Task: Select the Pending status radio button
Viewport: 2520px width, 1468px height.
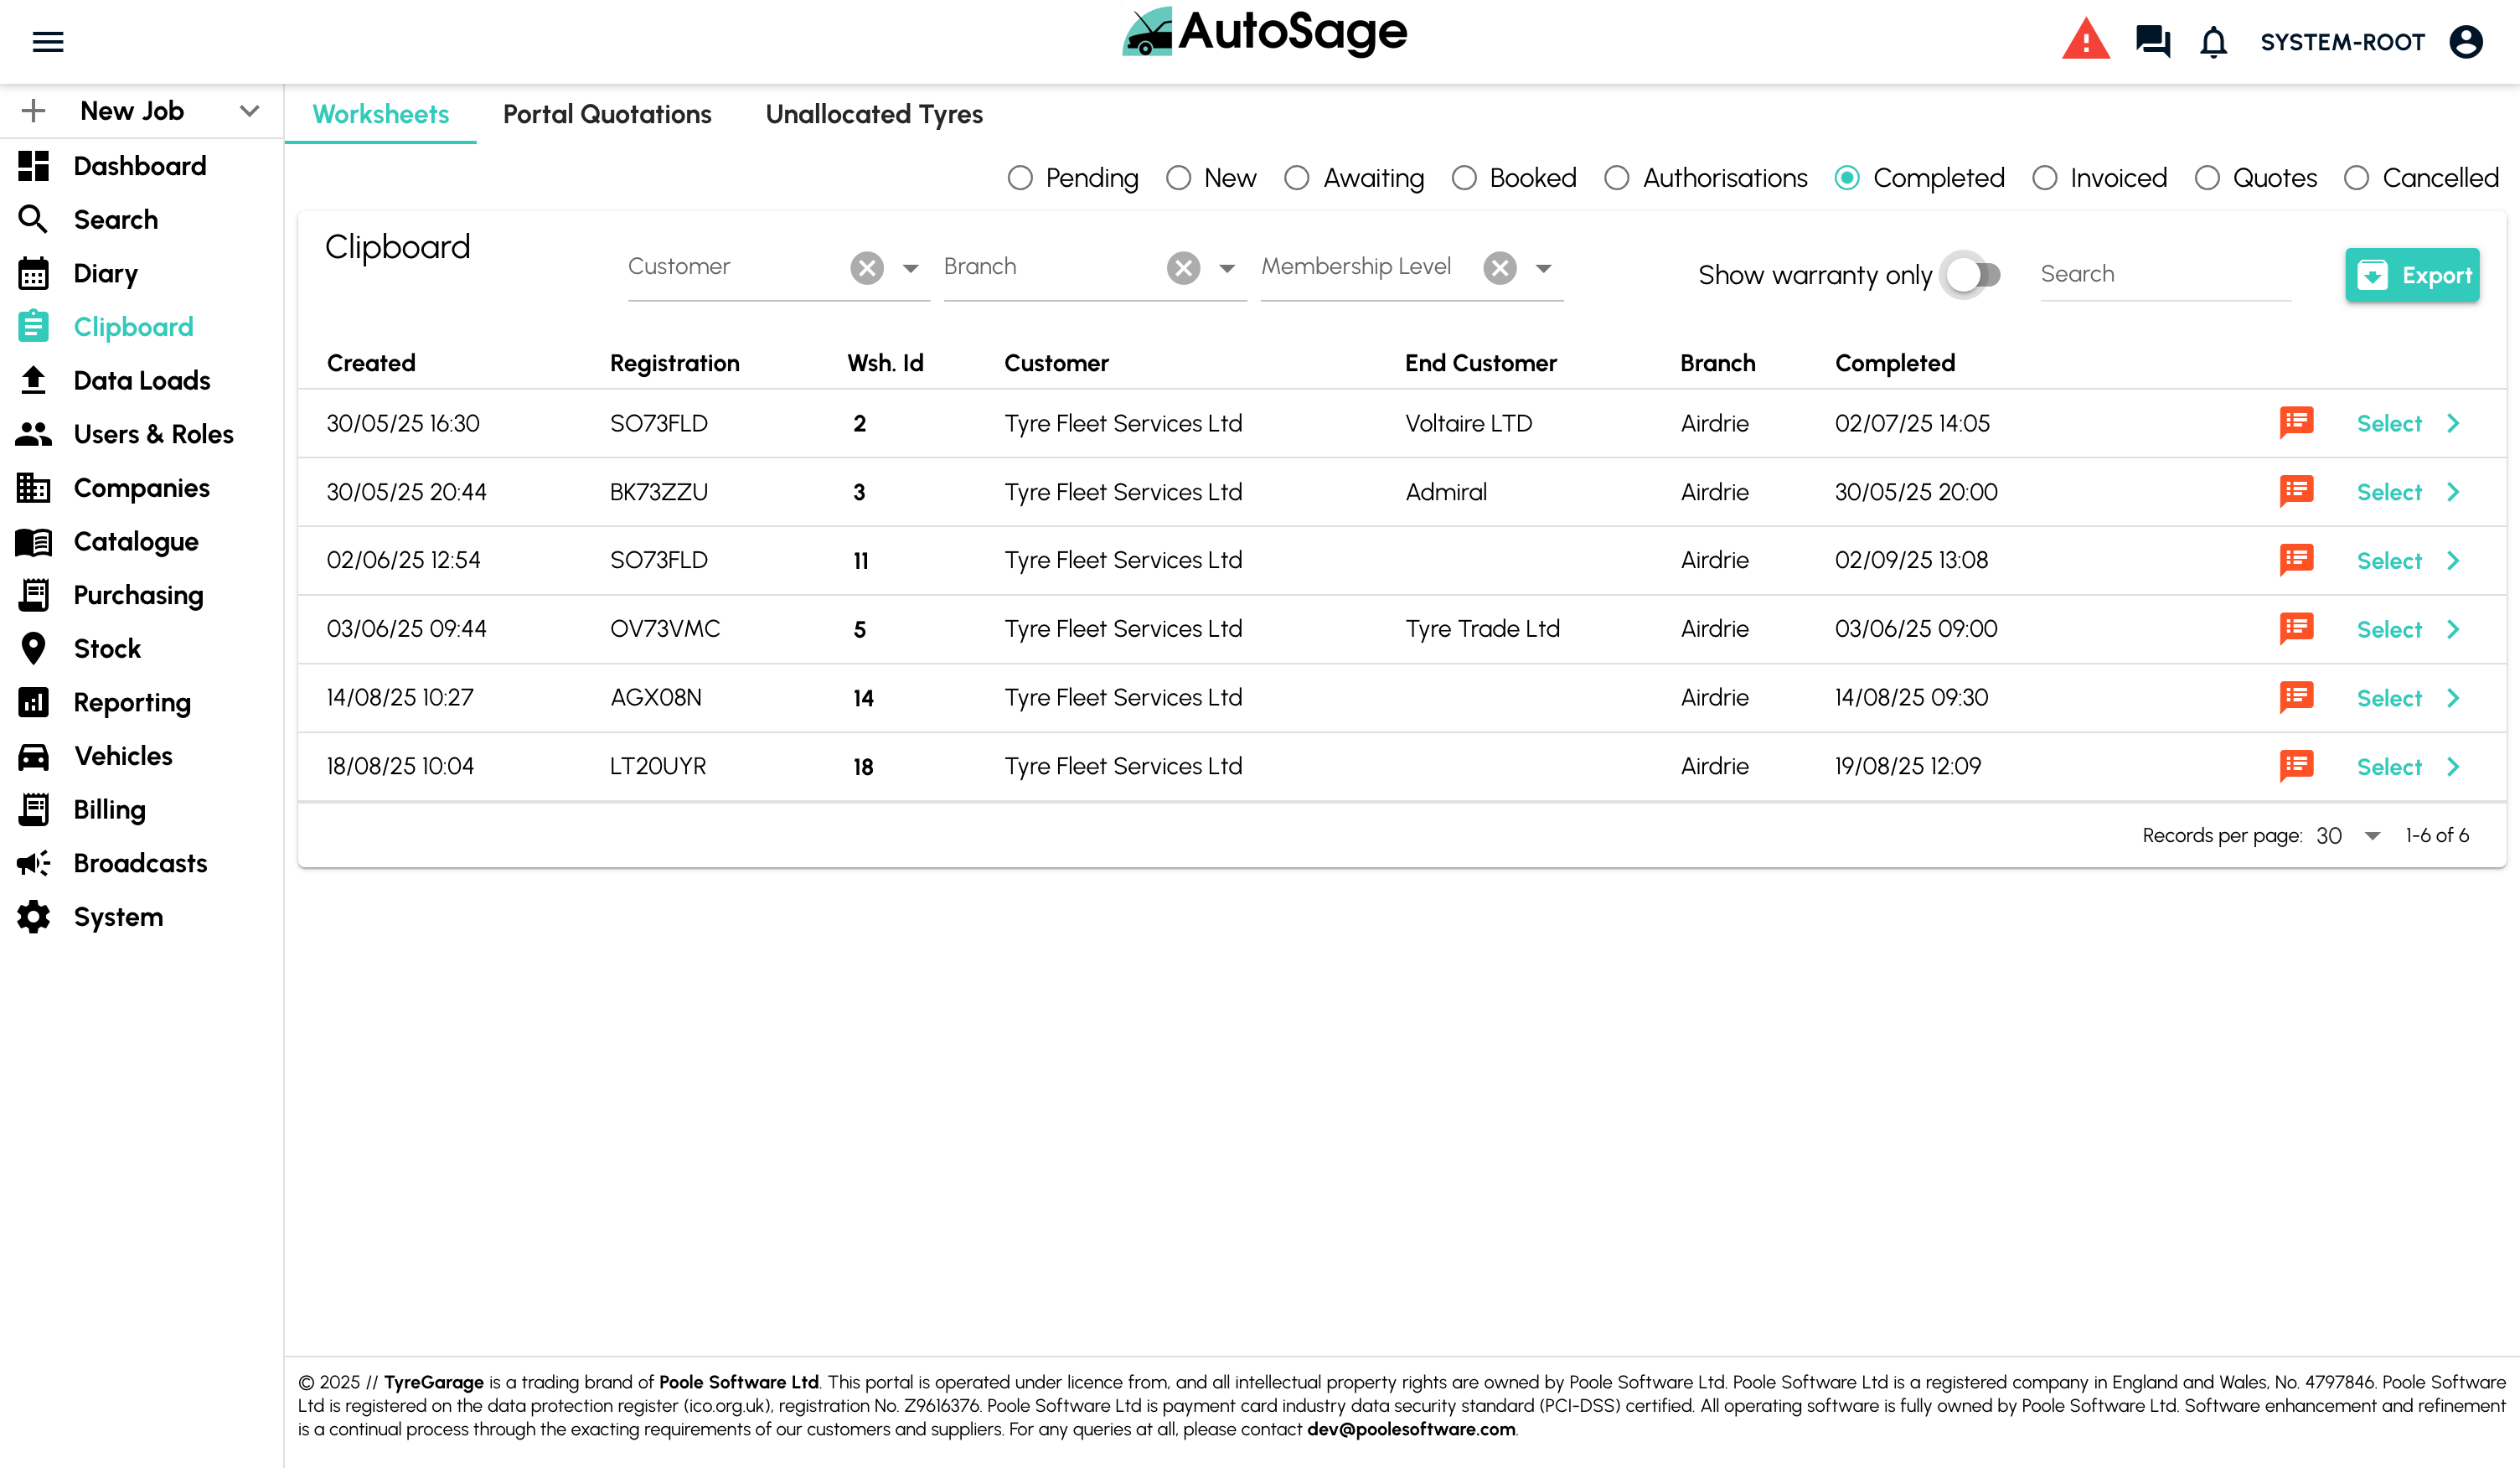Action: pos(1019,178)
